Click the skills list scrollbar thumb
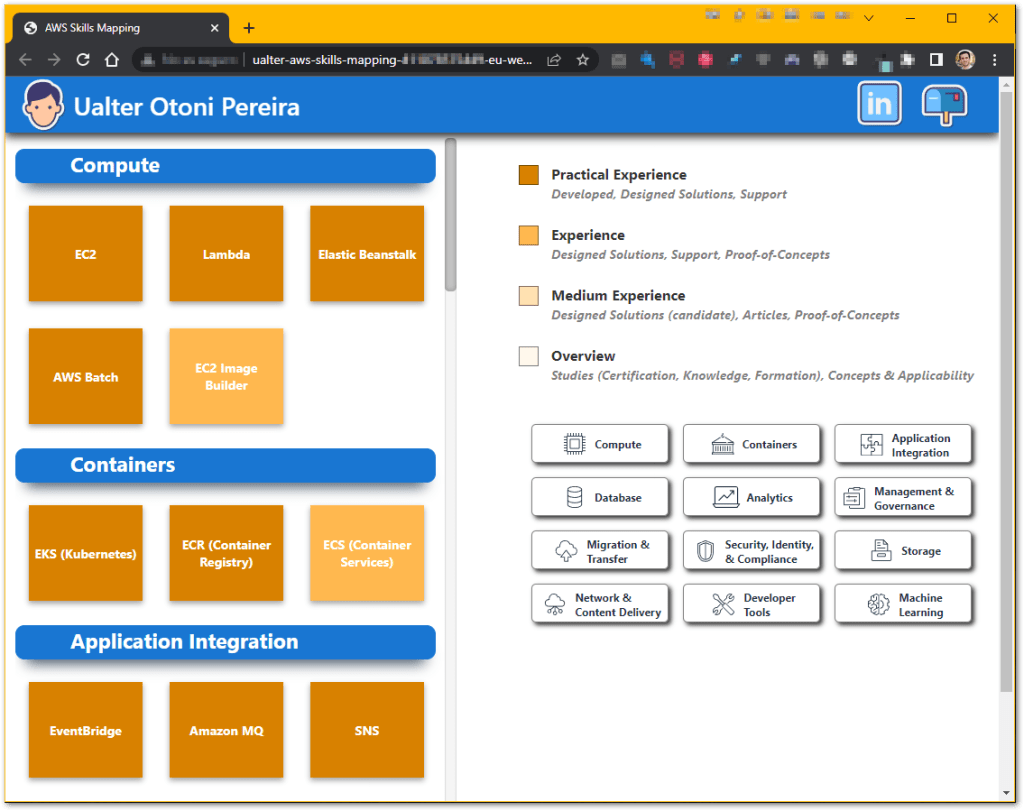Image resolution: width=1024 pixels, height=811 pixels. click(x=450, y=215)
